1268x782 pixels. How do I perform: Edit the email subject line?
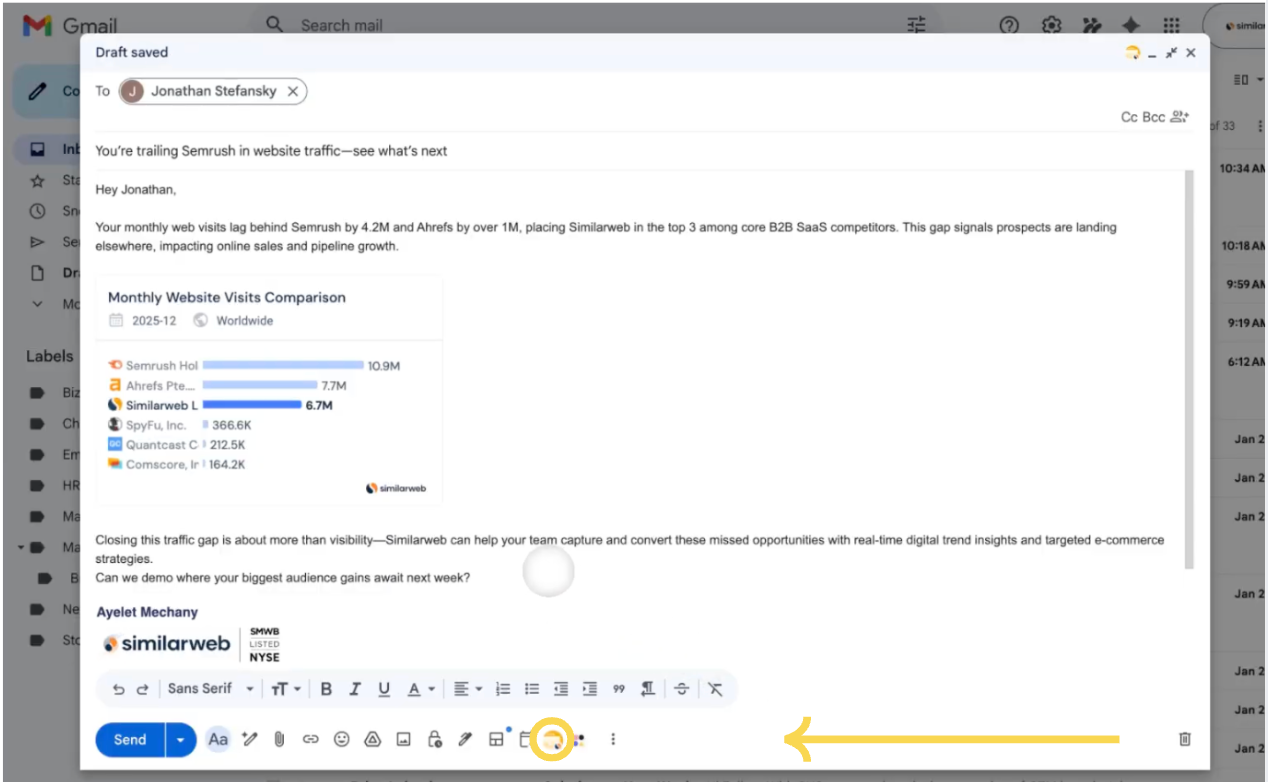click(643, 151)
